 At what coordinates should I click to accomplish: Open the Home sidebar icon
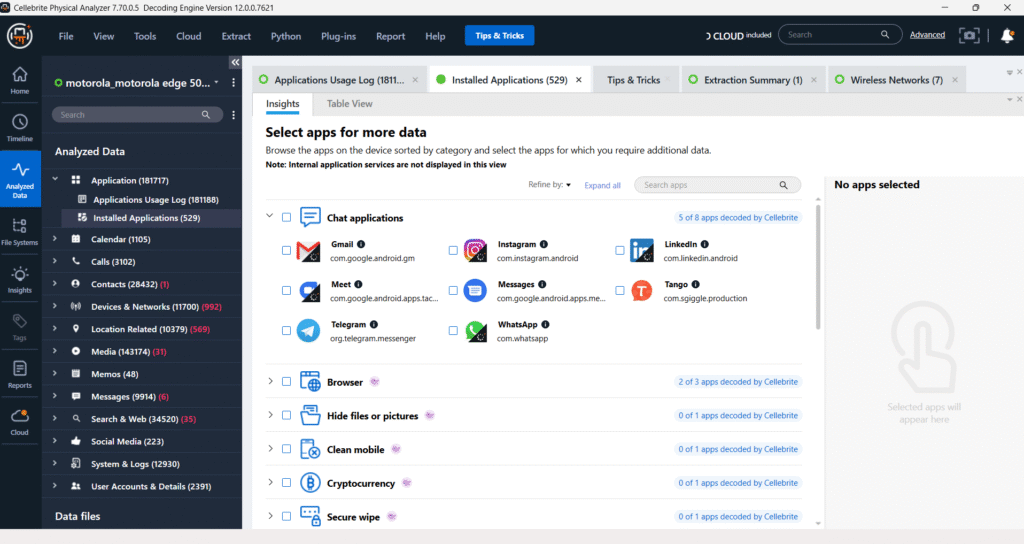pyautogui.click(x=20, y=80)
